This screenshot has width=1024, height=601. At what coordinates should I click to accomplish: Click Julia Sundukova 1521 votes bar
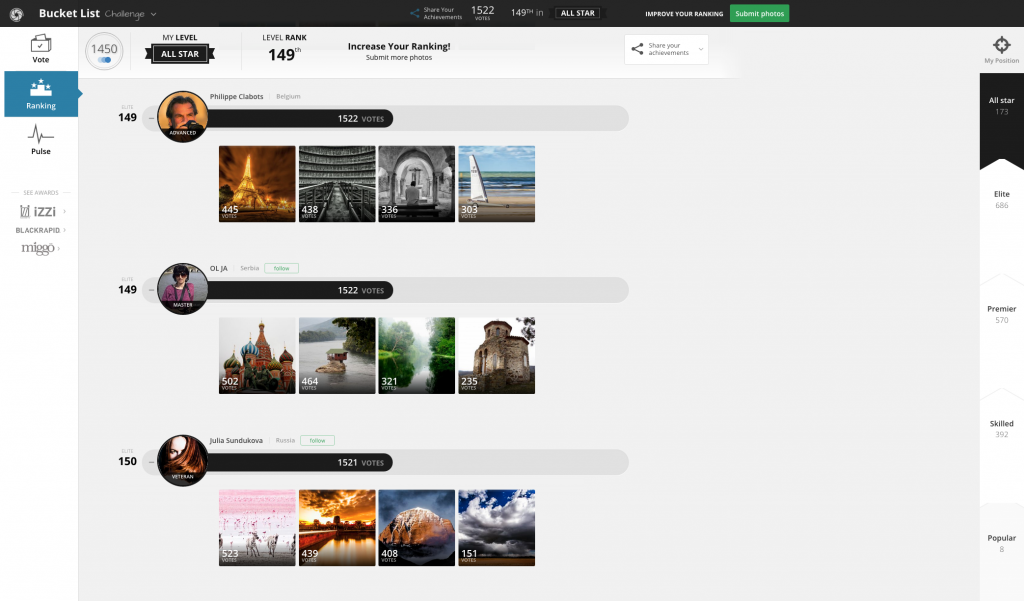(300, 462)
